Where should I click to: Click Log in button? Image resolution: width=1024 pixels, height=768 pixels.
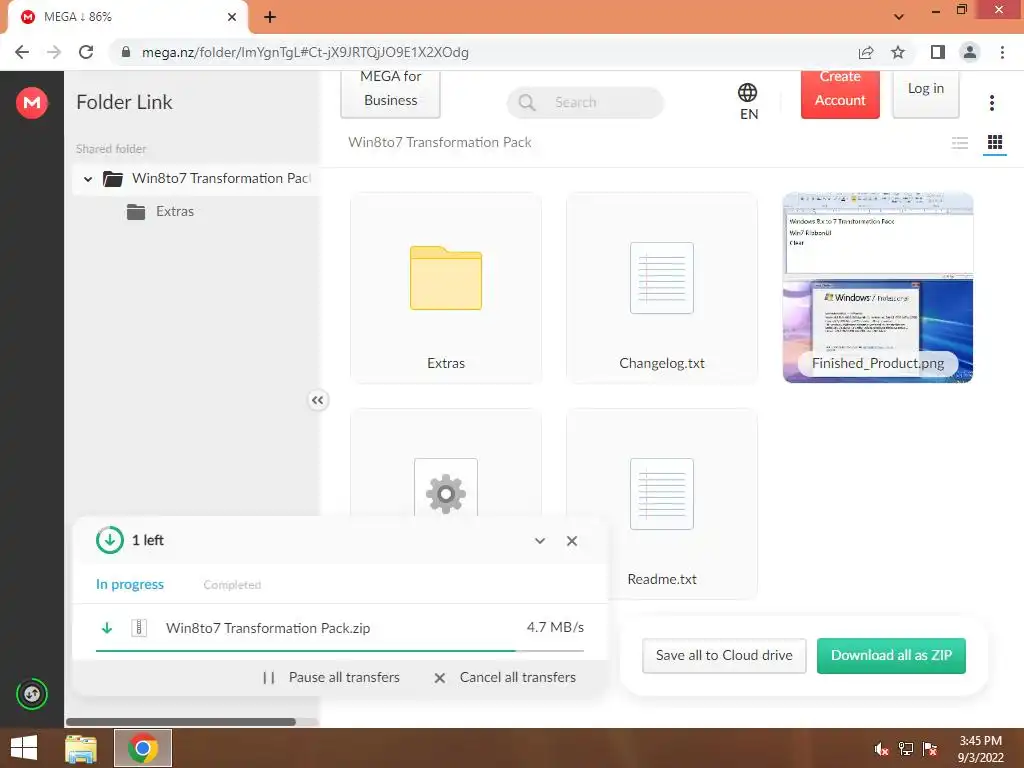[x=925, y=93]
